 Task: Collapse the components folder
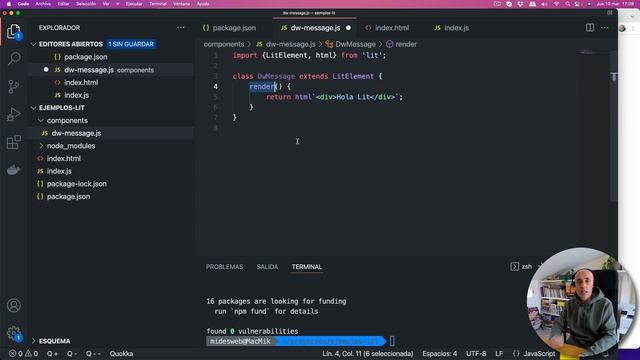click(x=40, y=120)
